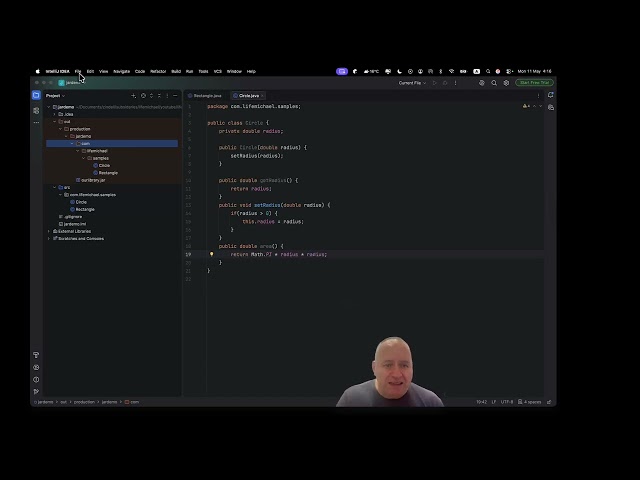Expand External Libraries node
The image size is (640, 480).
(x=49, y=231)
